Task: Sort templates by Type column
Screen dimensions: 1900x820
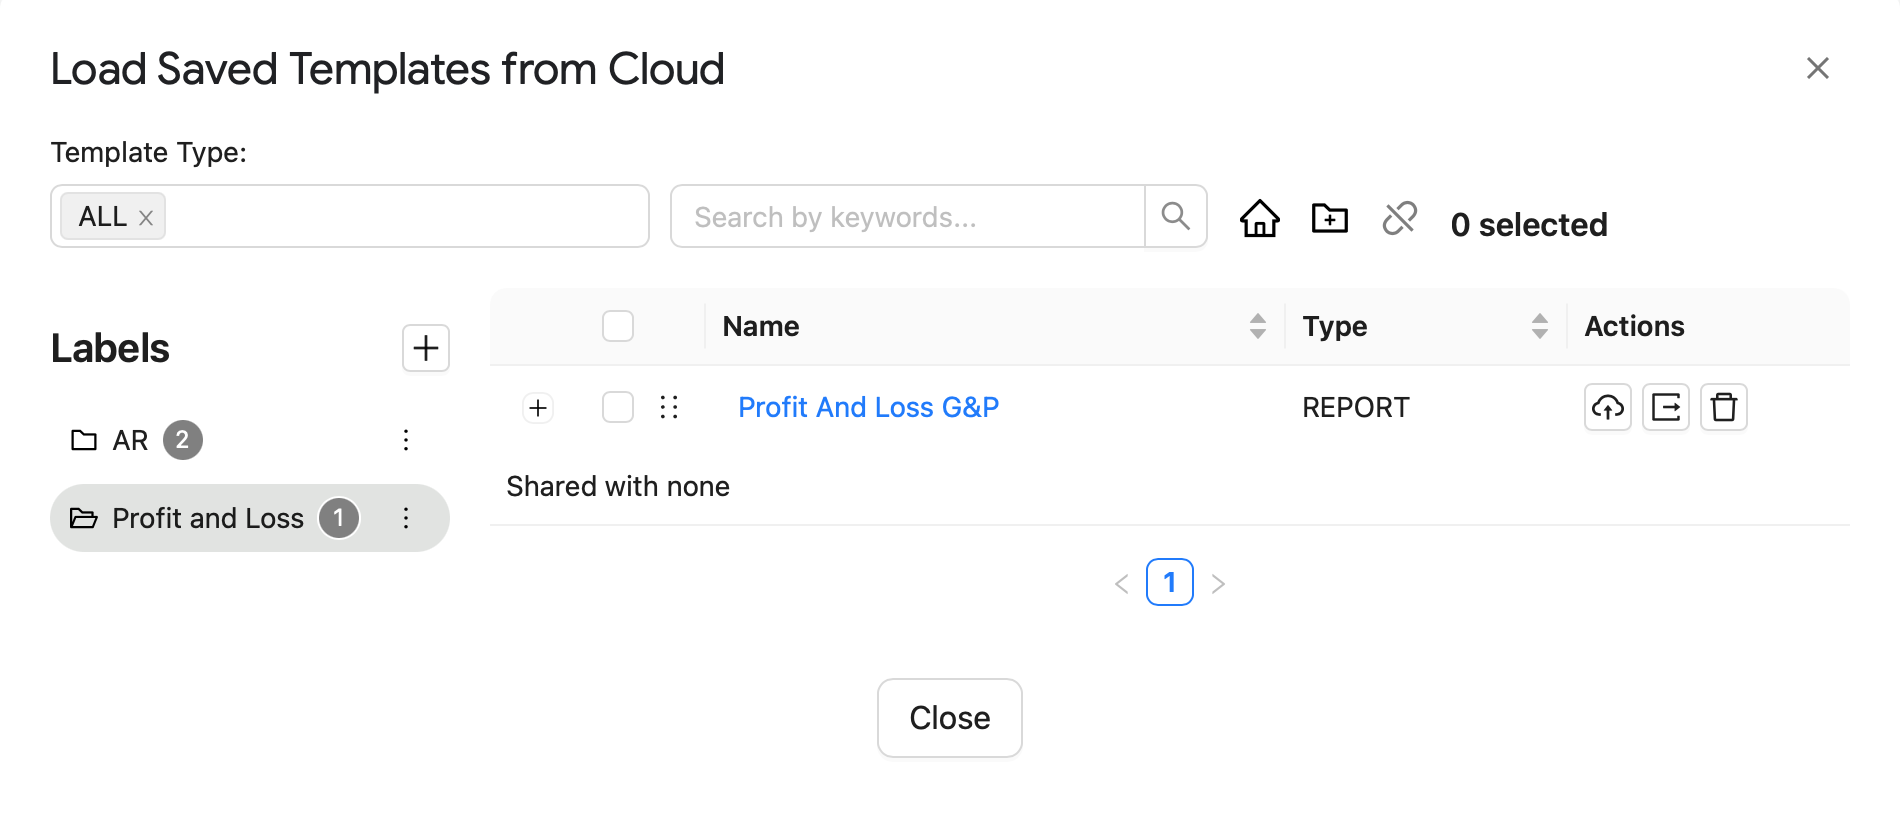Action: point(1540,326)
